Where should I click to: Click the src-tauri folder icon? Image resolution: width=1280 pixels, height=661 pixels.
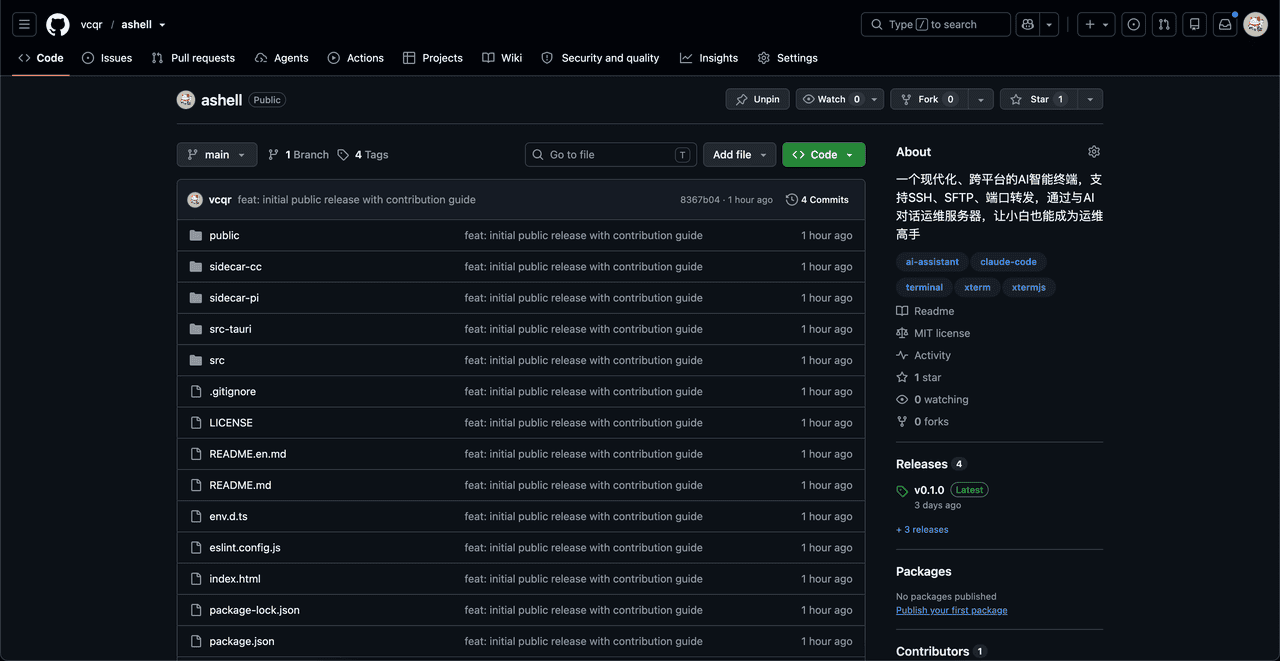(x=196, y=329)
